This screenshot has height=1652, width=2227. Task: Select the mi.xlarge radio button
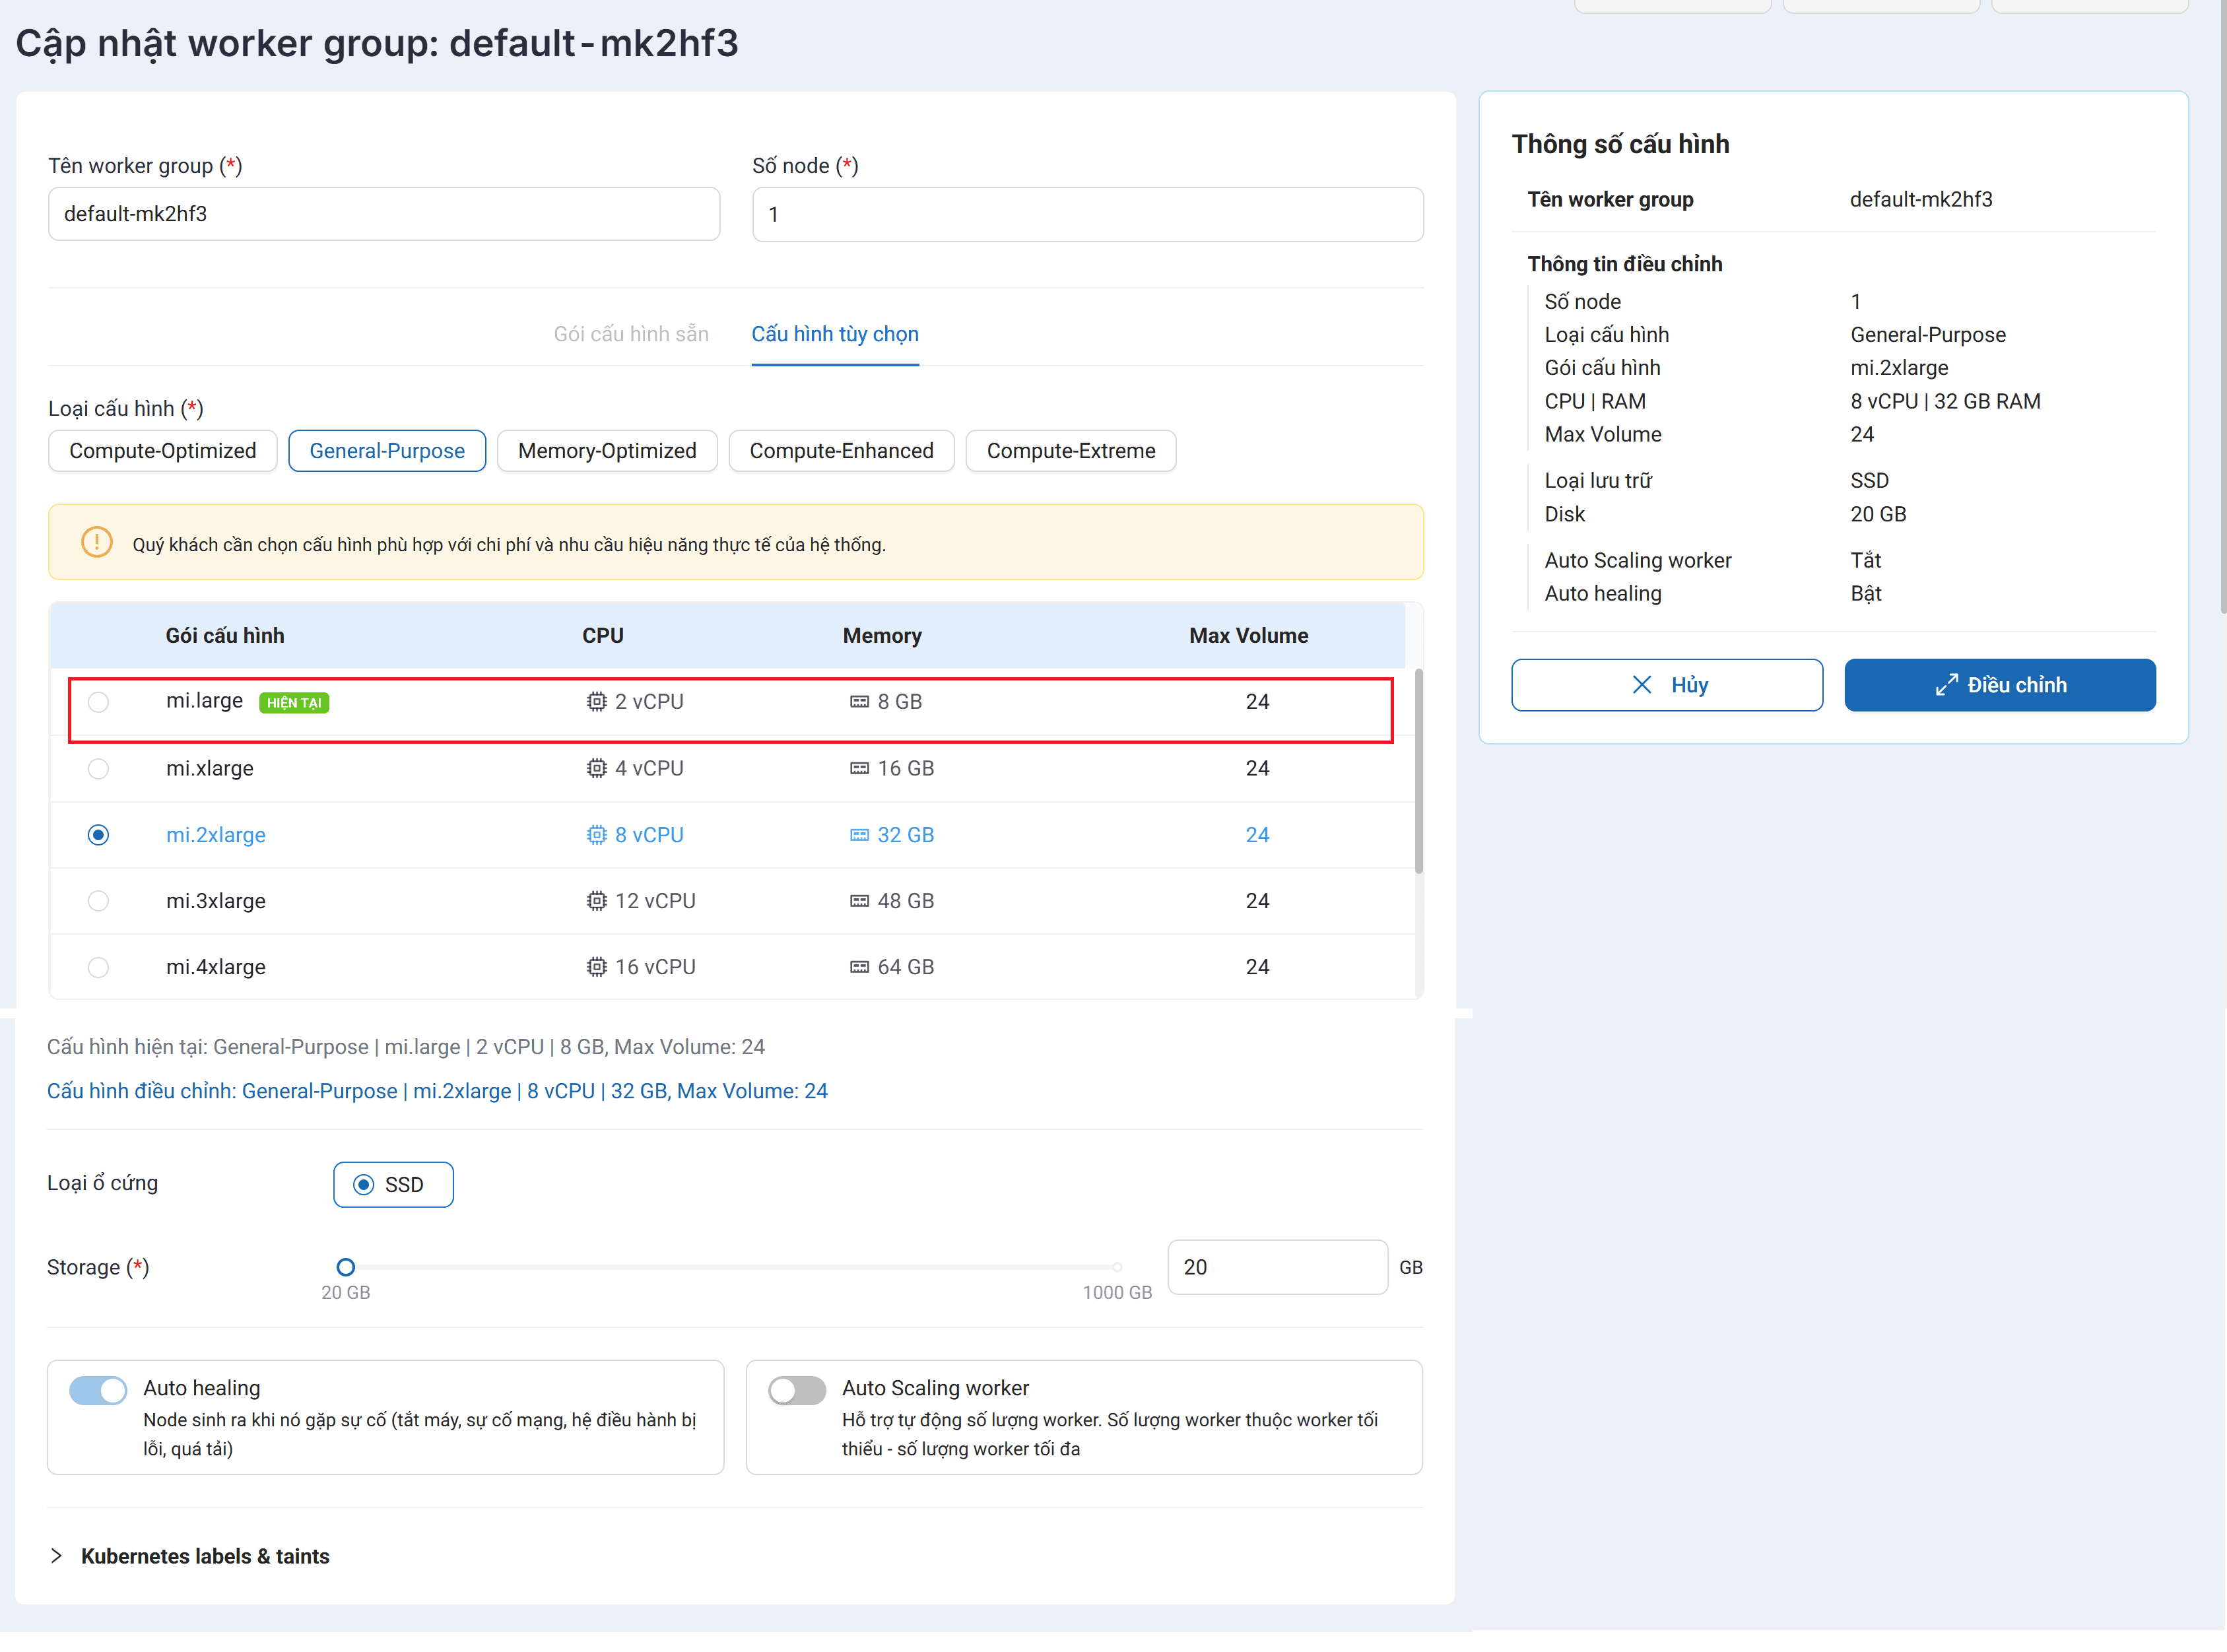(x=98, y=769)
